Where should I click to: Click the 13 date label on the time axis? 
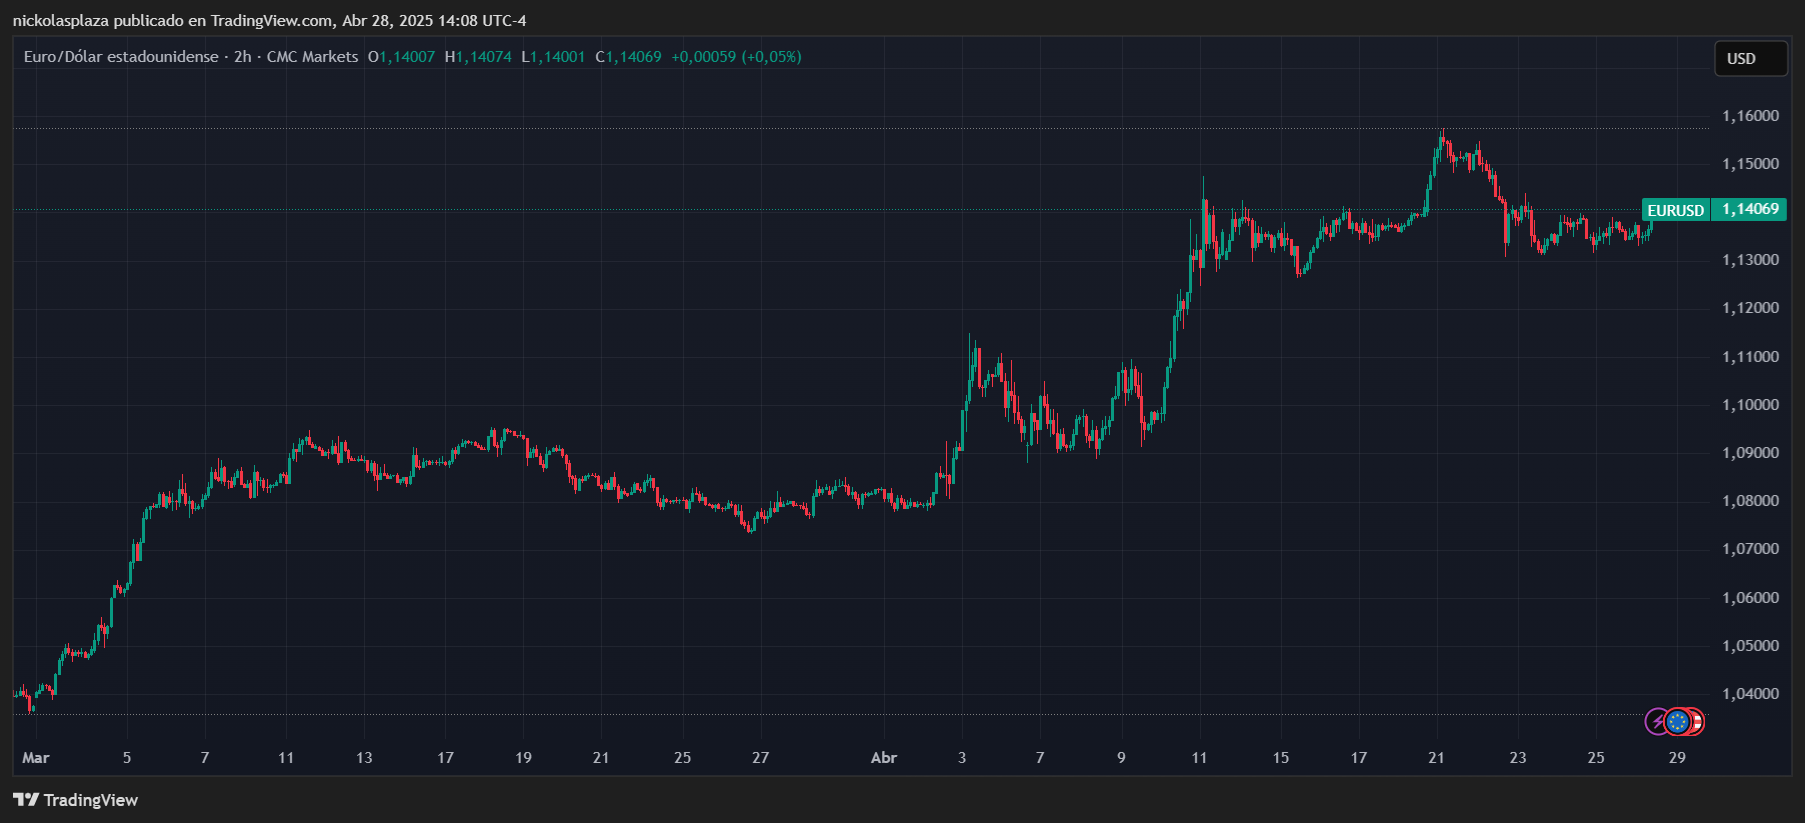[x=364, y=758]
